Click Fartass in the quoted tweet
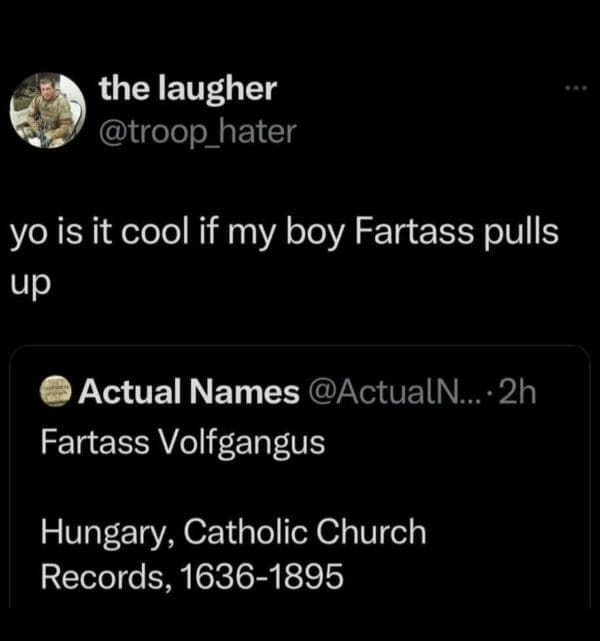This screenshot has width=600, height=641. click(93, 441)
